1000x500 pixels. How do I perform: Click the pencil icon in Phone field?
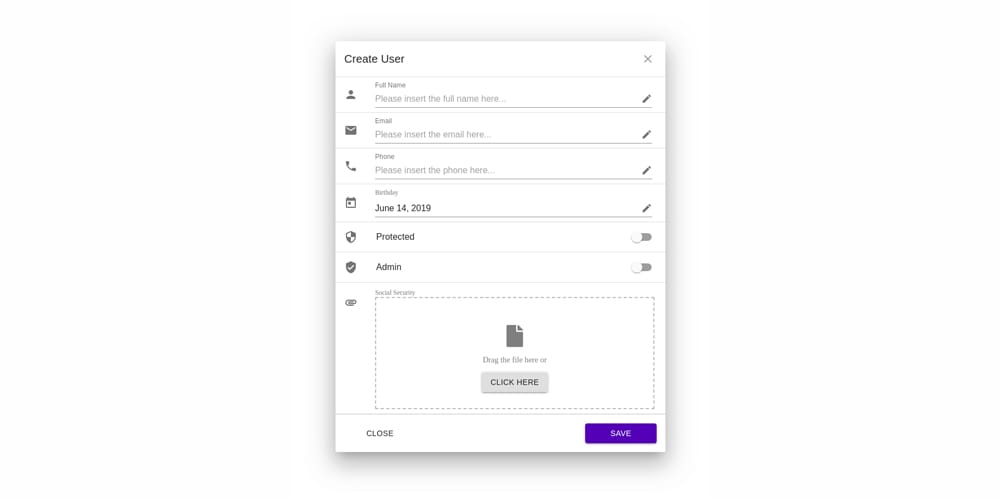pos(646,171)
